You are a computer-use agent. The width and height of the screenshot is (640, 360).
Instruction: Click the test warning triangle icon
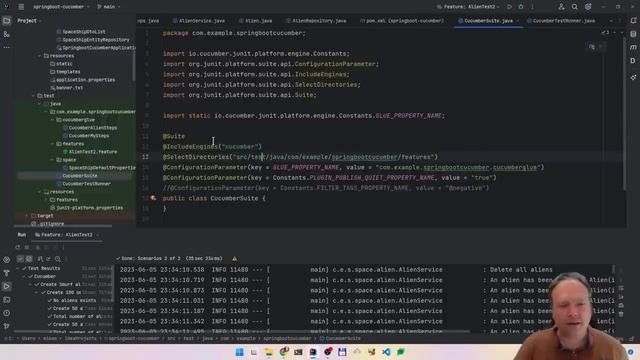tap(234, 259)
